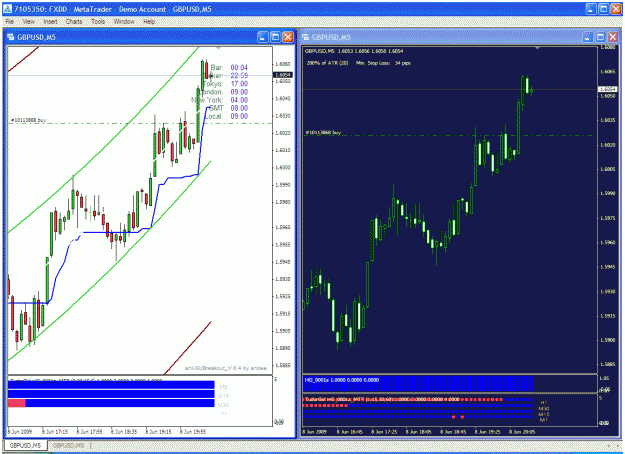Maximize the main MetaTrader window

click(x=604, y=9)
